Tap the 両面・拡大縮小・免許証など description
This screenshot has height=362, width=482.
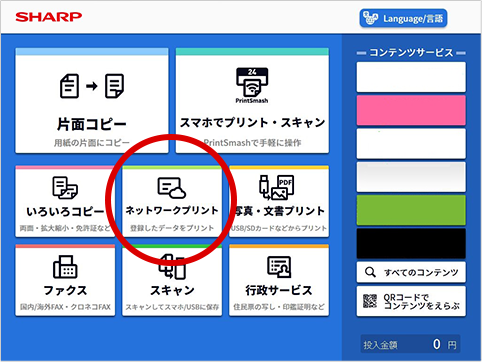[x=65, y=228]
